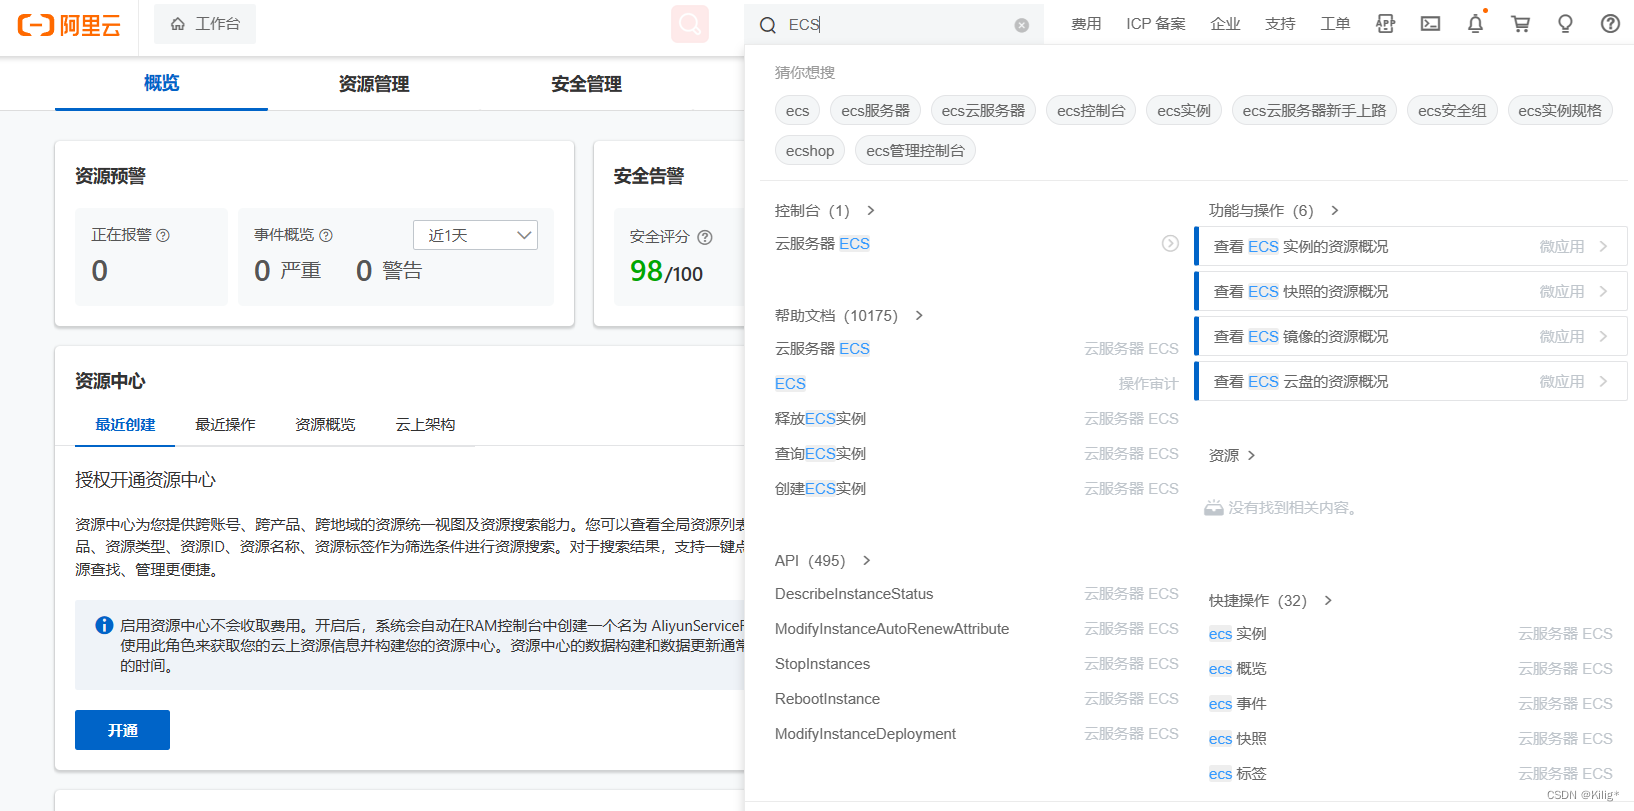This screenshot has height=811, width=1634.
Task: Choose the ecs实例 suggestion chip
Action: tap(1184, 111)
